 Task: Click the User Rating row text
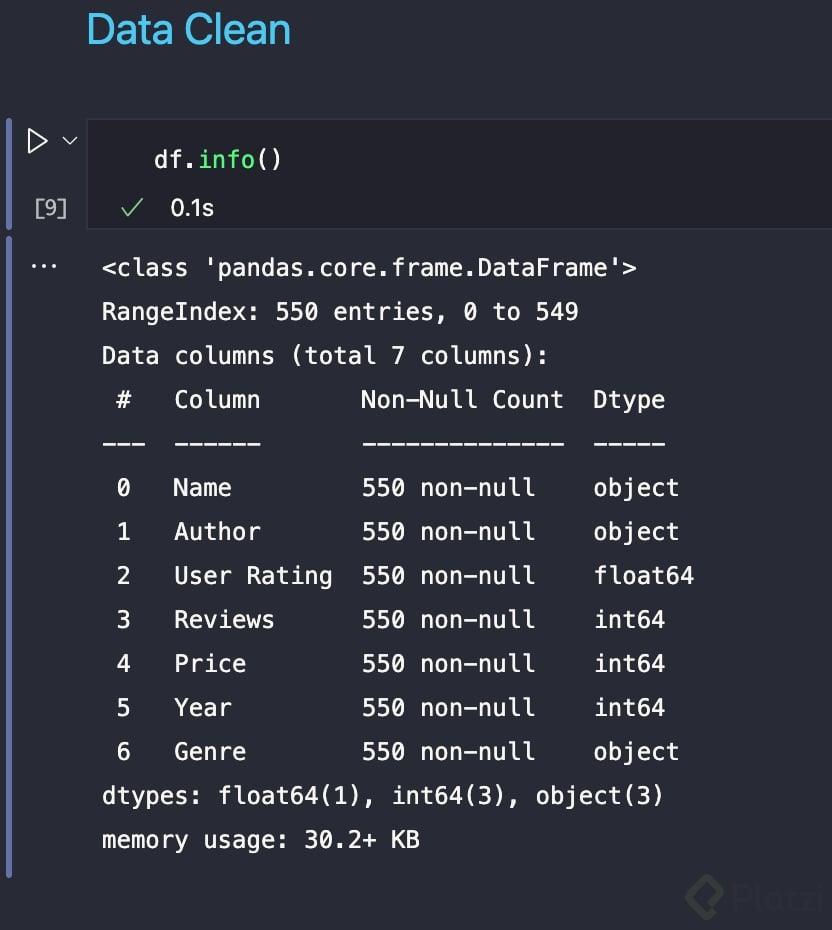[x=253, y=576]
